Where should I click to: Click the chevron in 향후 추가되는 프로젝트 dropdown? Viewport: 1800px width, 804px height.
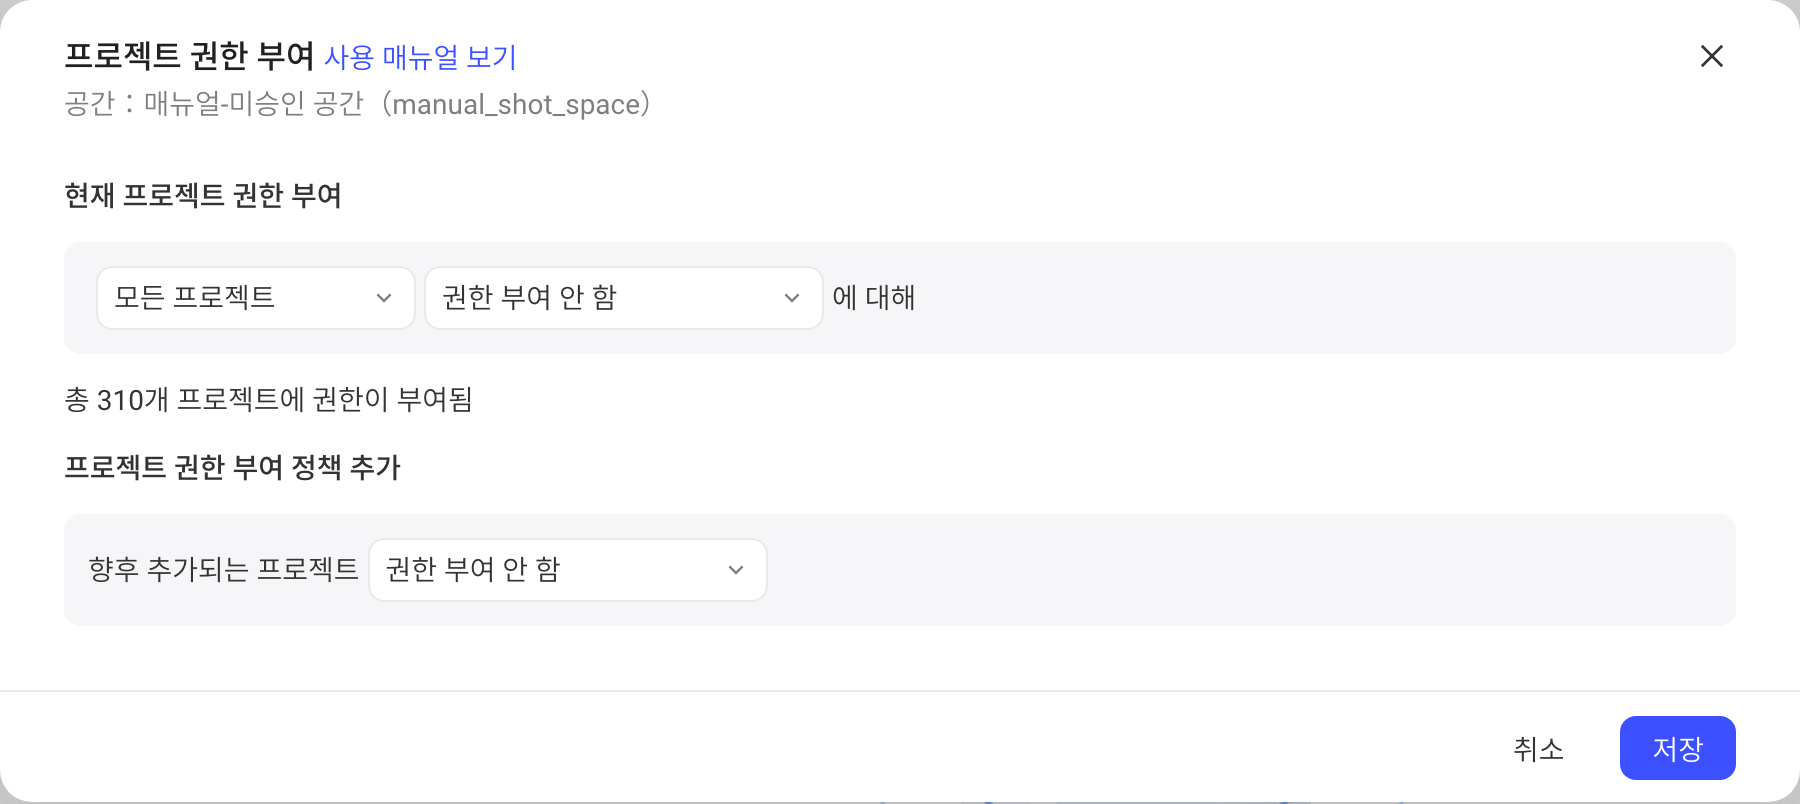[736, 570]
